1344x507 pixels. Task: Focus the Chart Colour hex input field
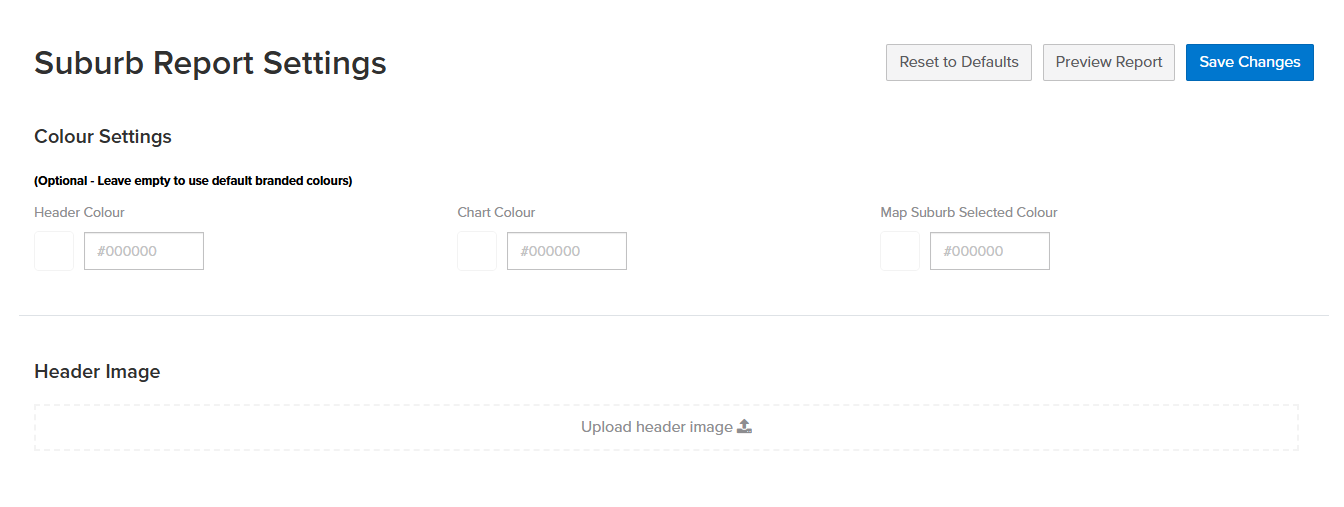pos(567,251)
